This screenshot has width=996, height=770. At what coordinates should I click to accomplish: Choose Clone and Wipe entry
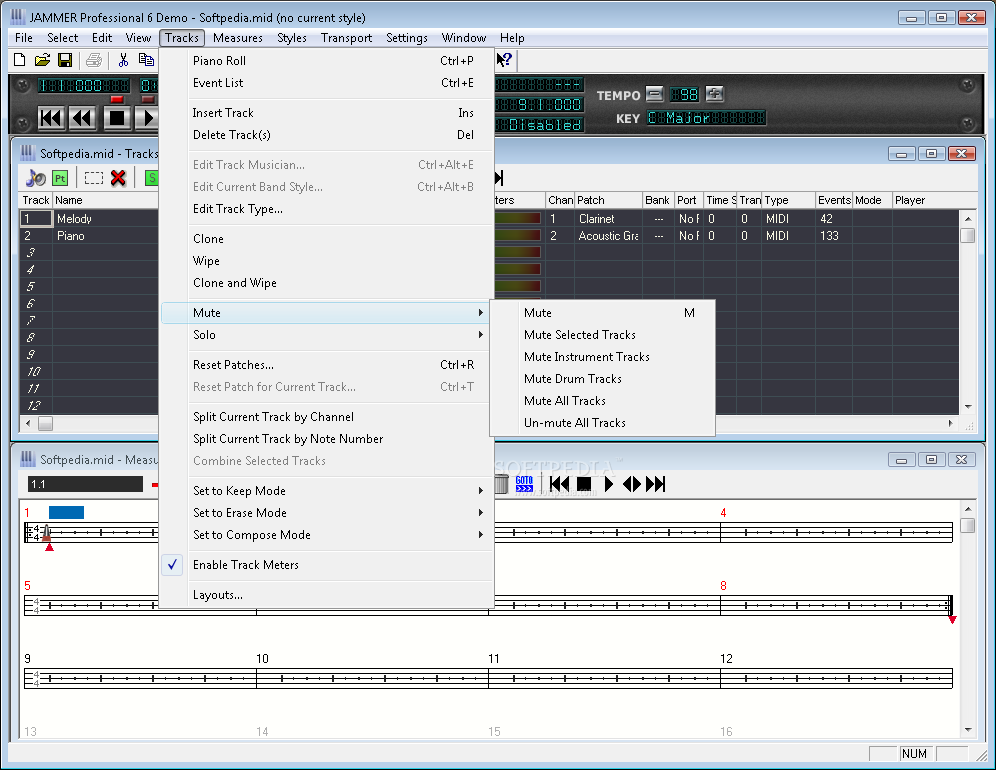point(326,283)
